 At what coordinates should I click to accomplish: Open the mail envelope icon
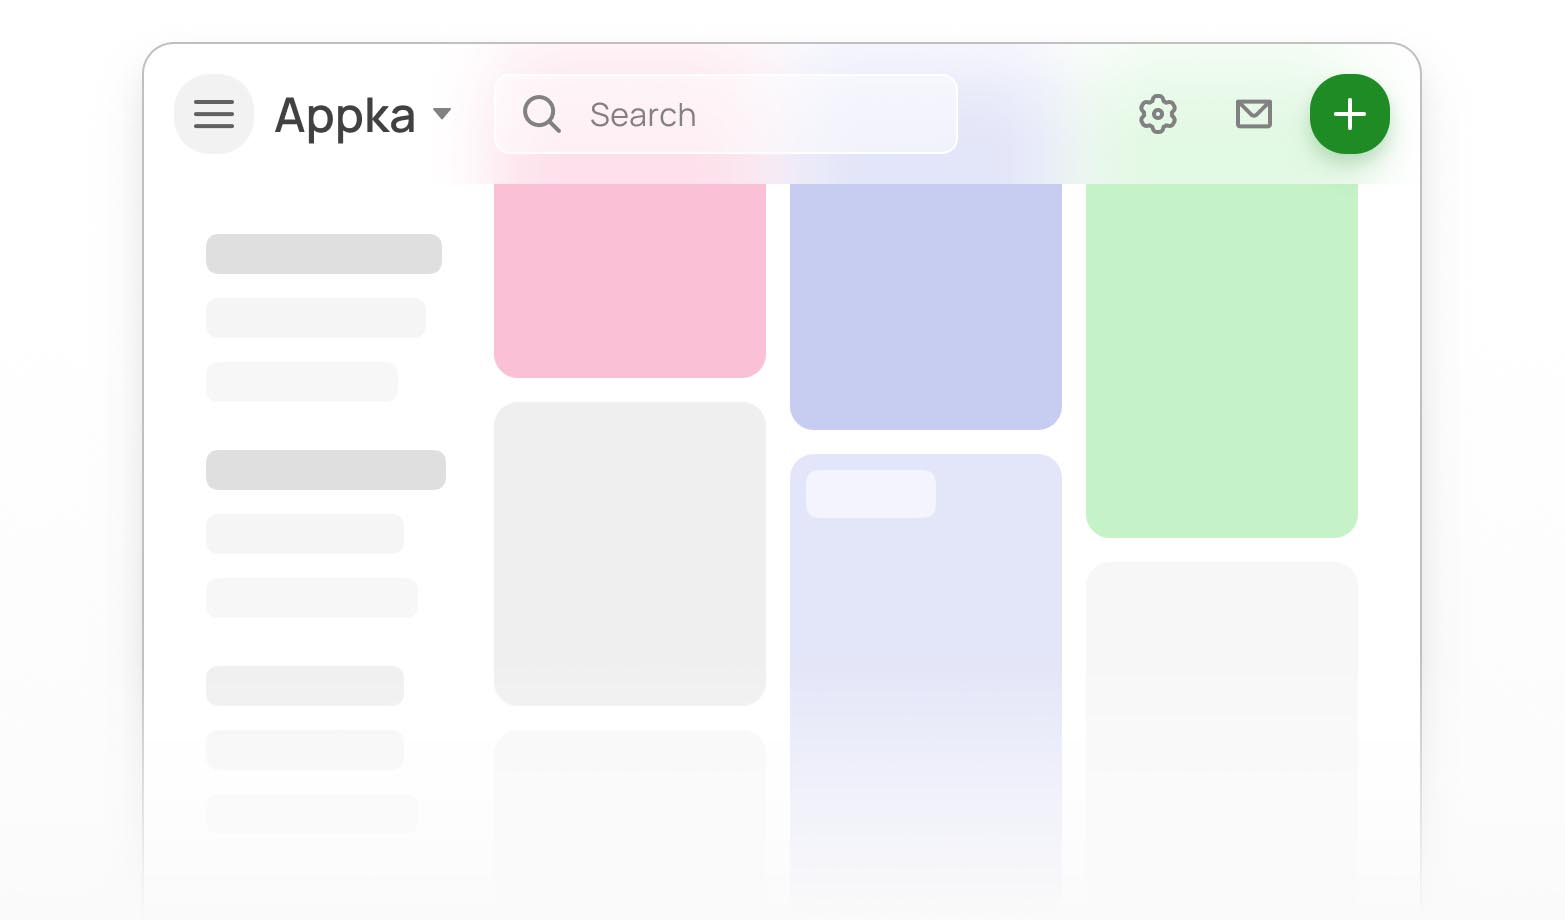tap(1254, 114)
